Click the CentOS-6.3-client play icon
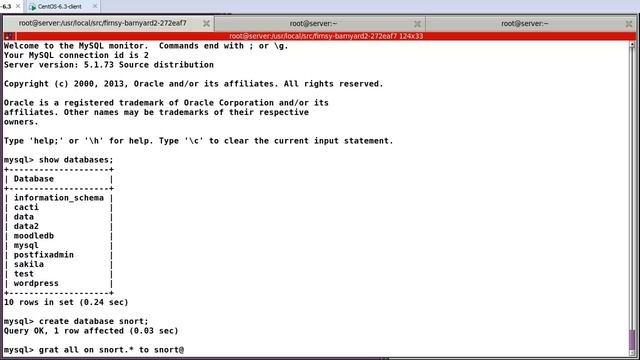640x360 pixels. tap(33, 7)
